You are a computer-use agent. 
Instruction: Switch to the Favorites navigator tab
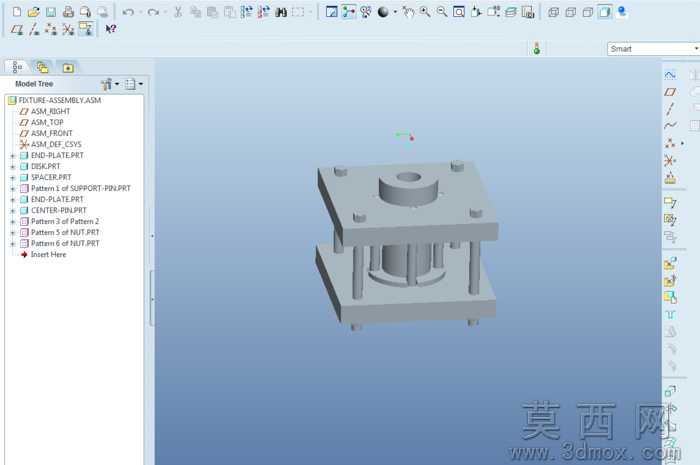click(68, 67)
